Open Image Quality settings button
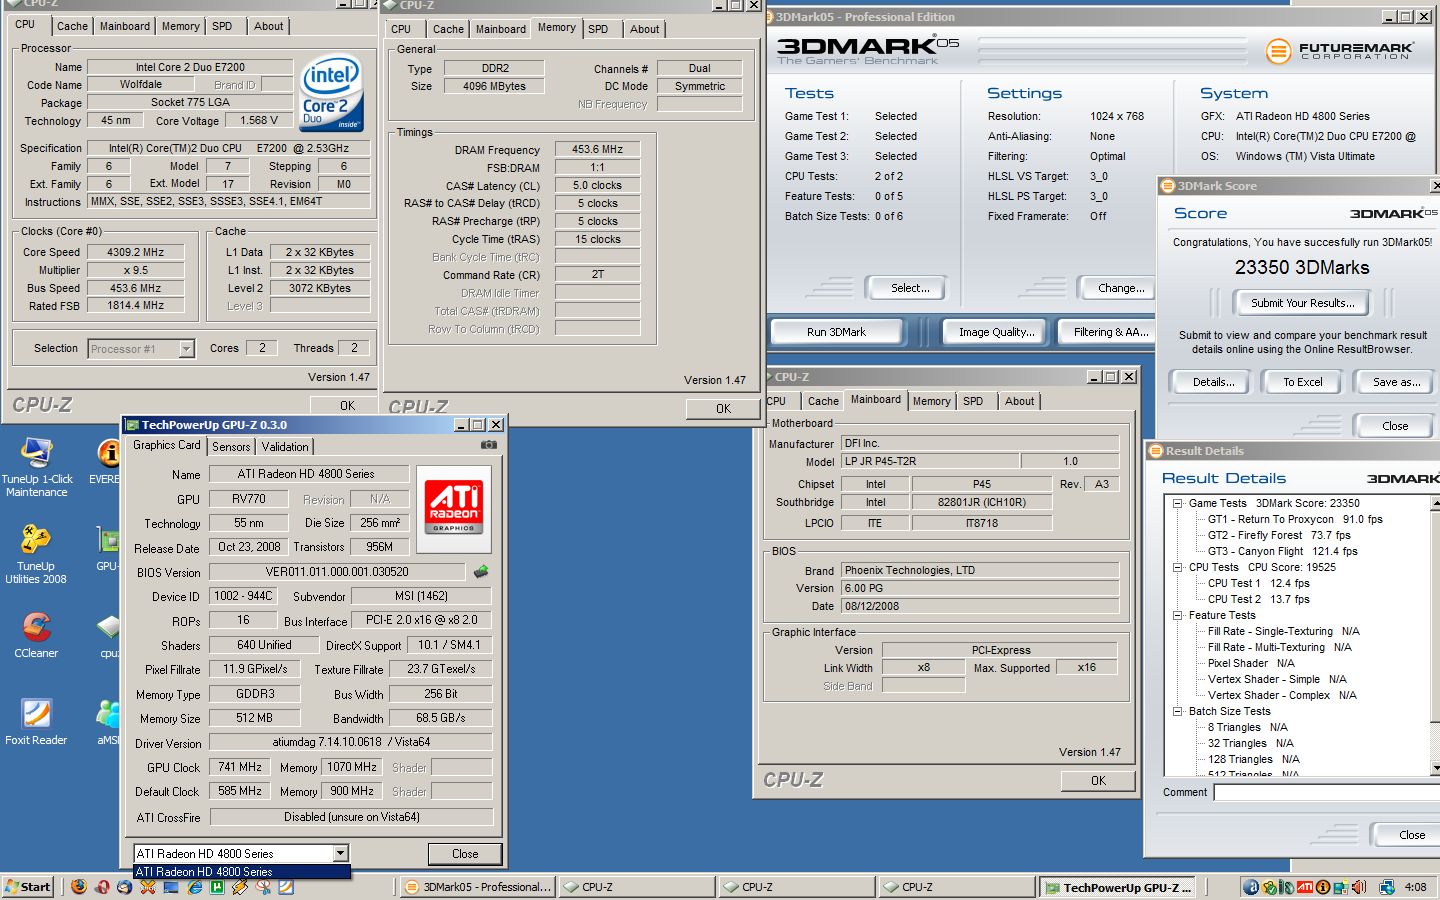The image size is (1440, 900). (996, 332)
